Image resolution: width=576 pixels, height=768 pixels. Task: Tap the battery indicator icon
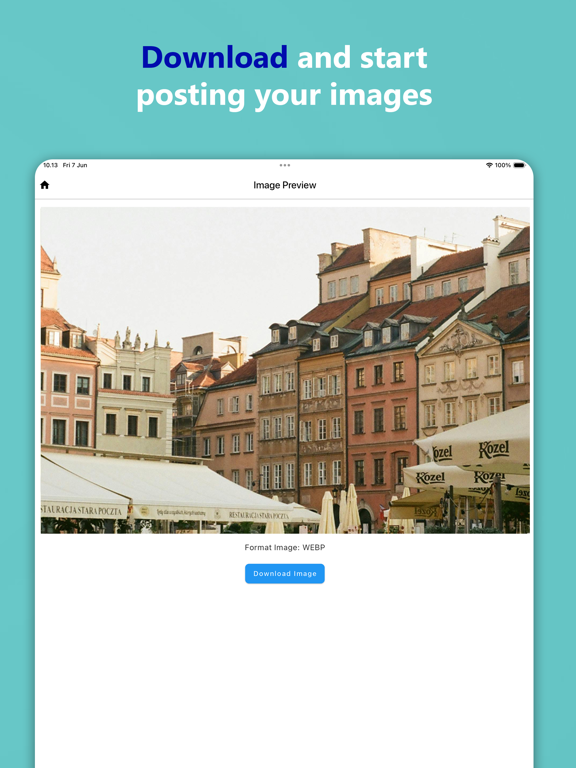coord(519,165)
